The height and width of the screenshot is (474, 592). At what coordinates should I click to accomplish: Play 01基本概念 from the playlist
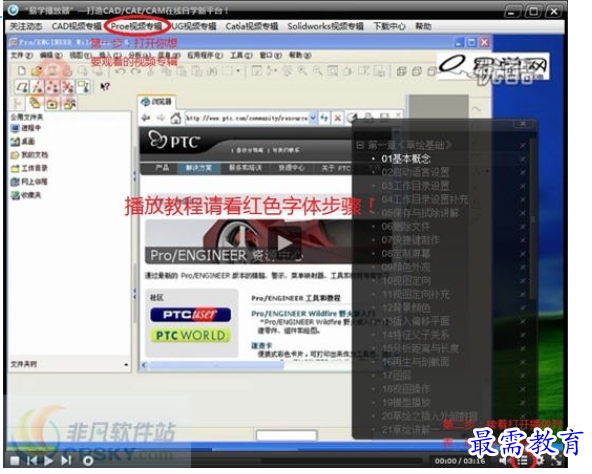(x=406, y=159)
